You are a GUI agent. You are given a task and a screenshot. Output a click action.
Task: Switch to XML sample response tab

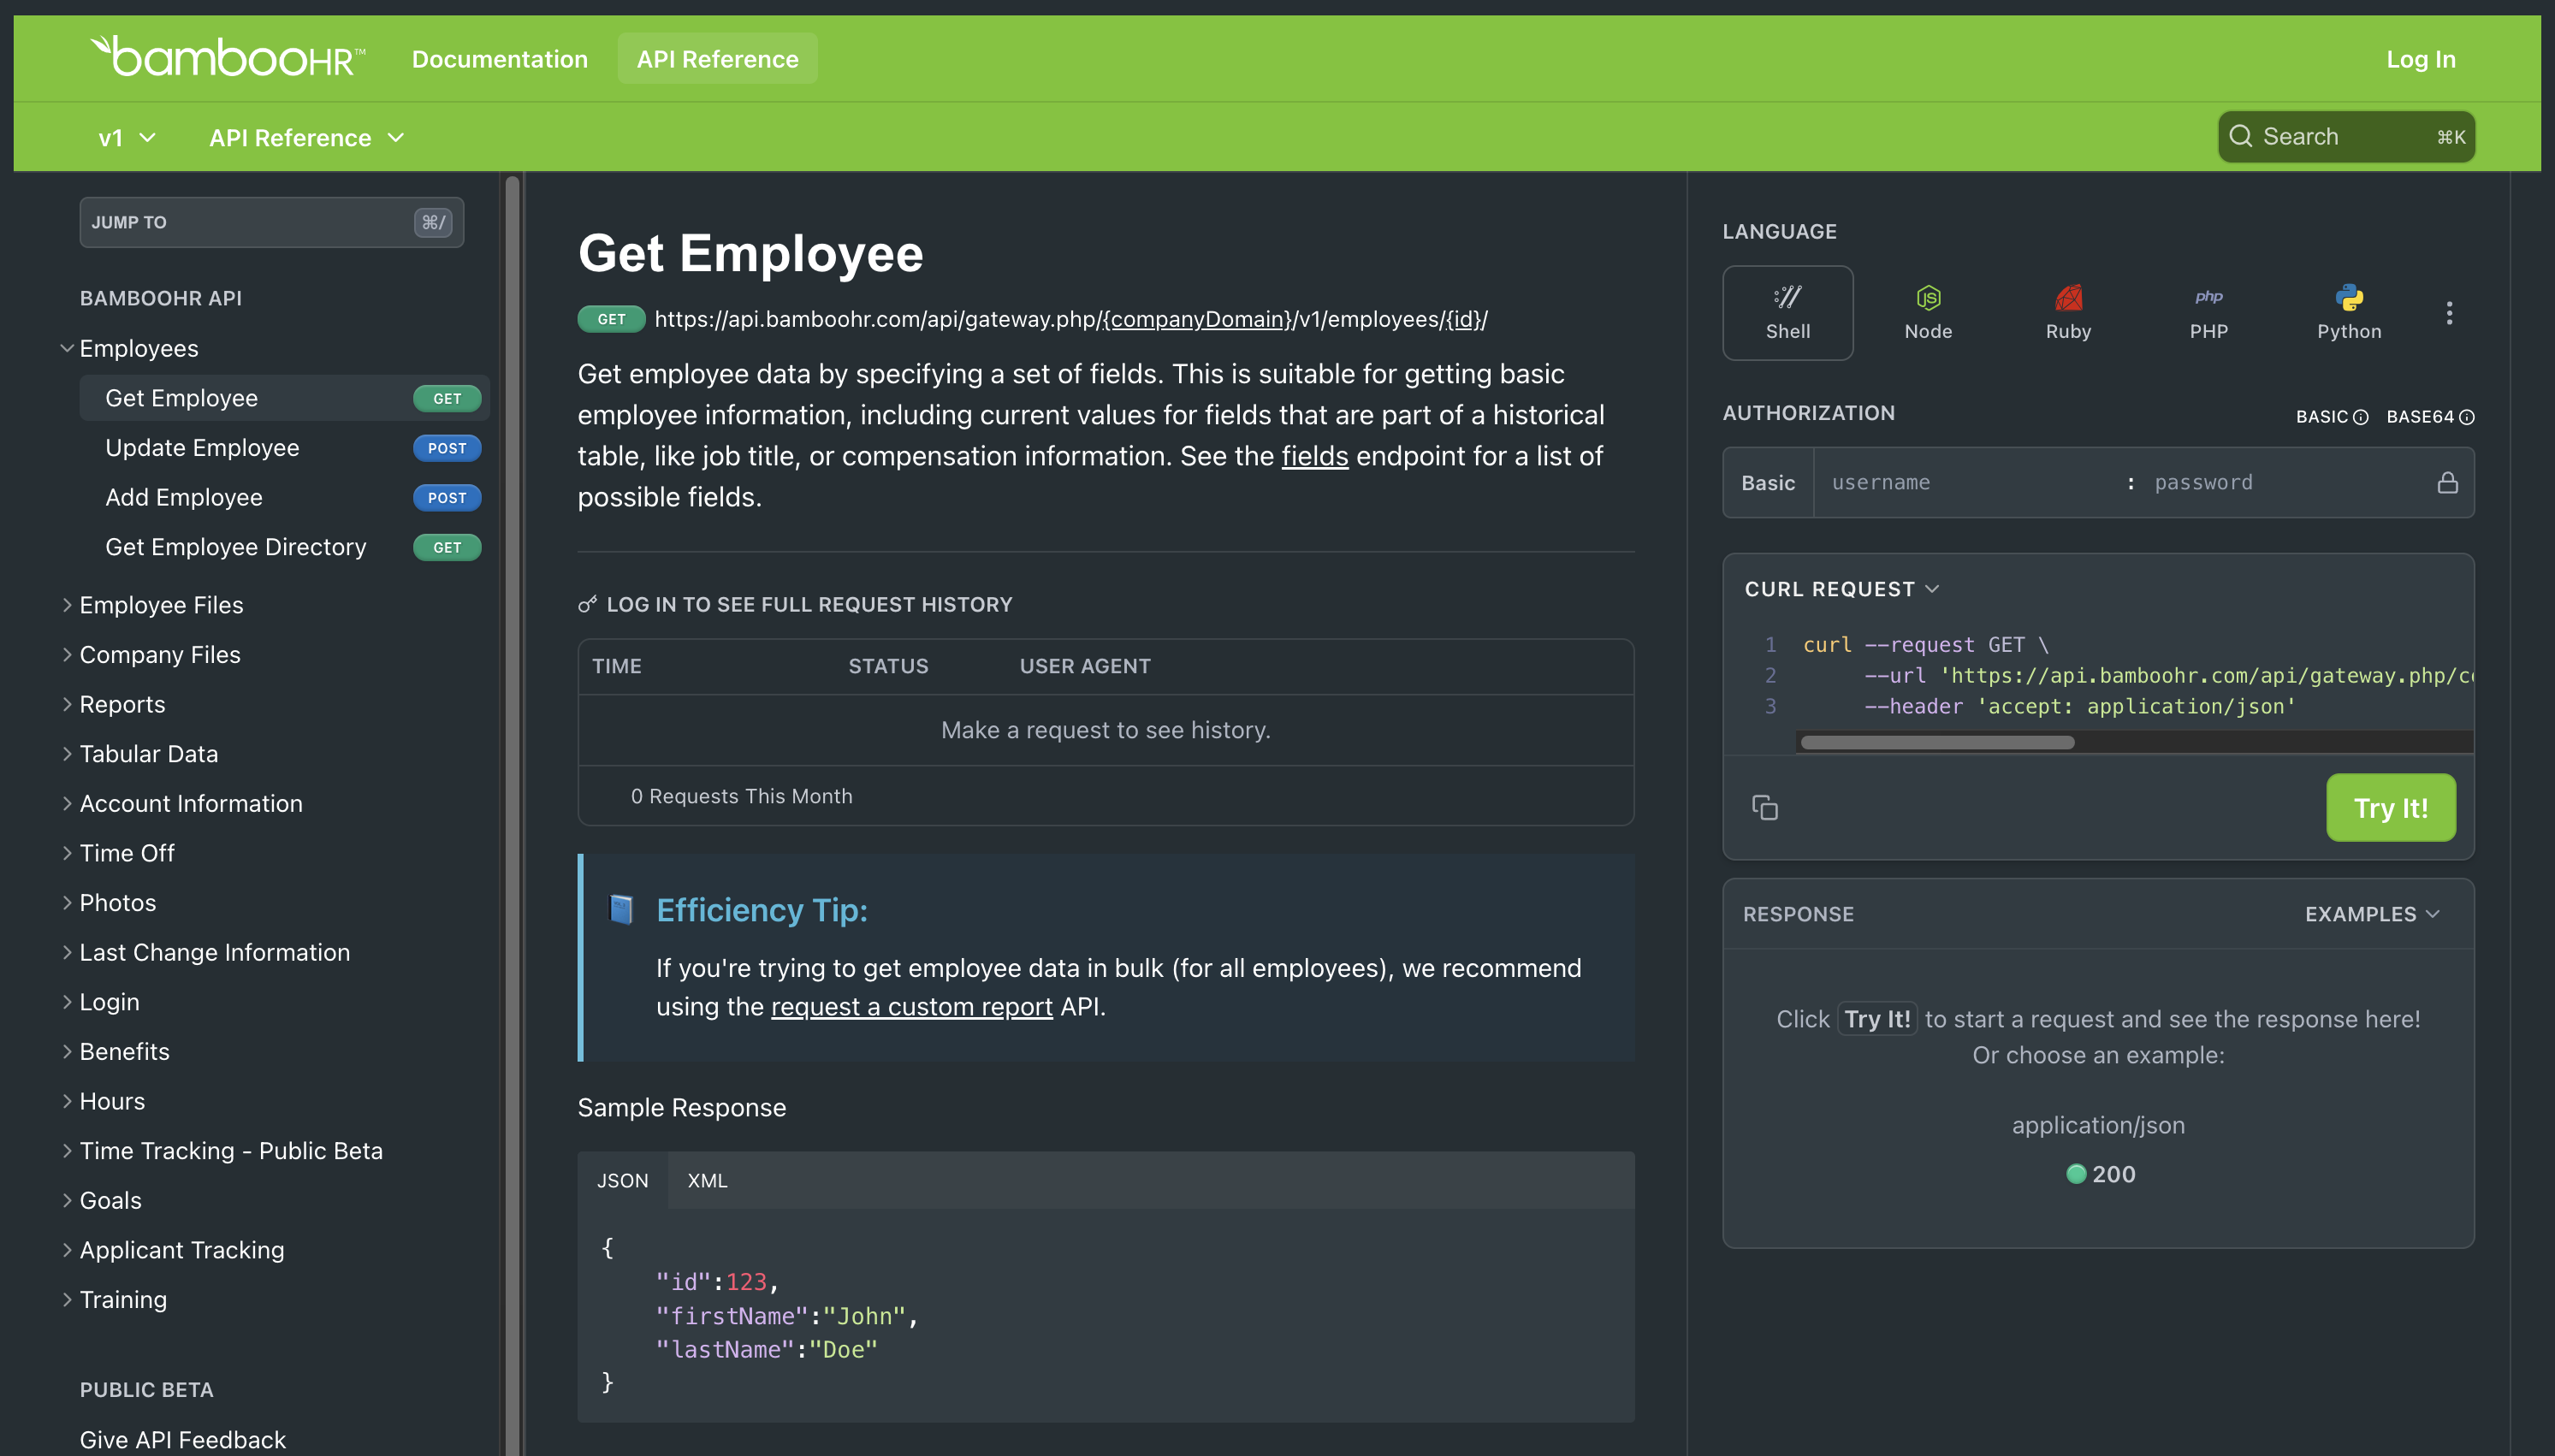[705, 1179]
